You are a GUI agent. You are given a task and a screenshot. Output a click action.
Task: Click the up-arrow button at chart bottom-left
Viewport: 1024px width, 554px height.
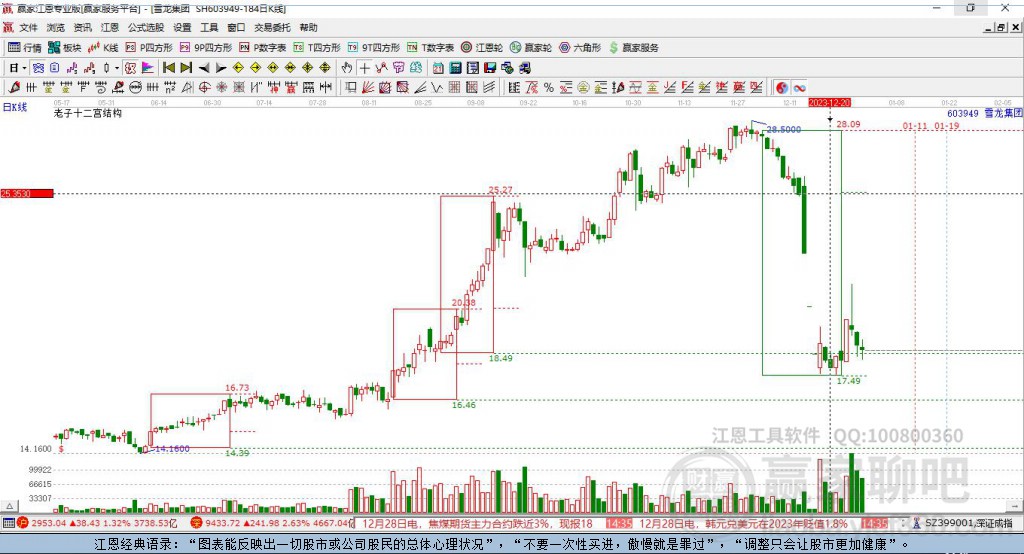[x=9, y=506]
